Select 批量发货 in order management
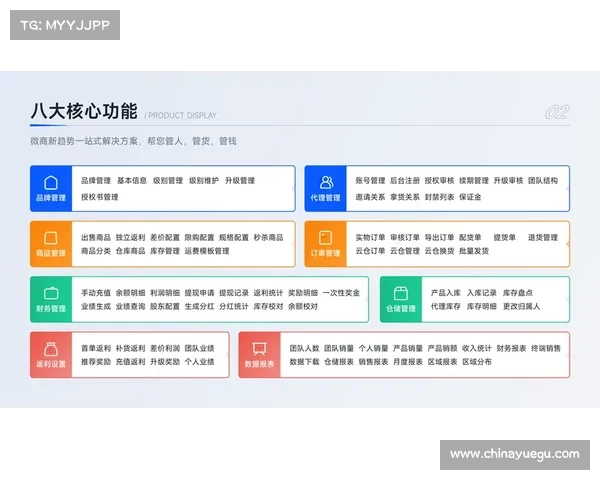Image resolution: width=600 pixels, height=480 pixels. pos(474,251)
